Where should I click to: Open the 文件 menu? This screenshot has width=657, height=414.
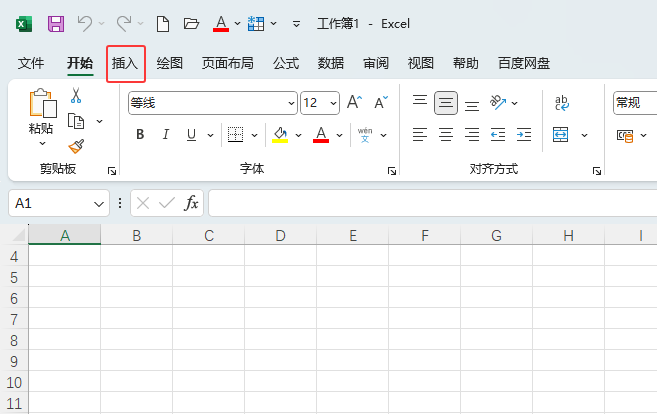coord(31,63)
